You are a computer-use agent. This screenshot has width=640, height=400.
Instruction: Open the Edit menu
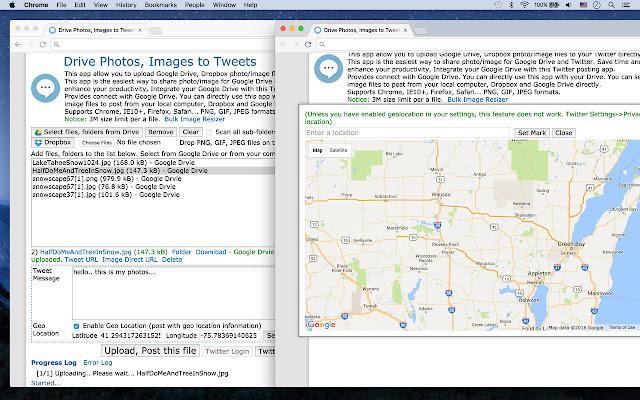click(x=80, y=5)
